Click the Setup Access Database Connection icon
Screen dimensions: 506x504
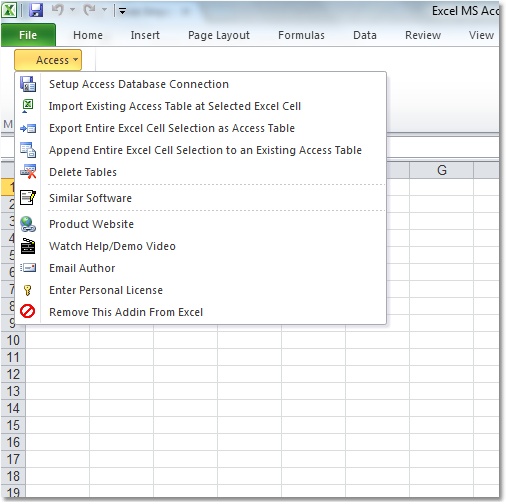(x=28, y=84)
